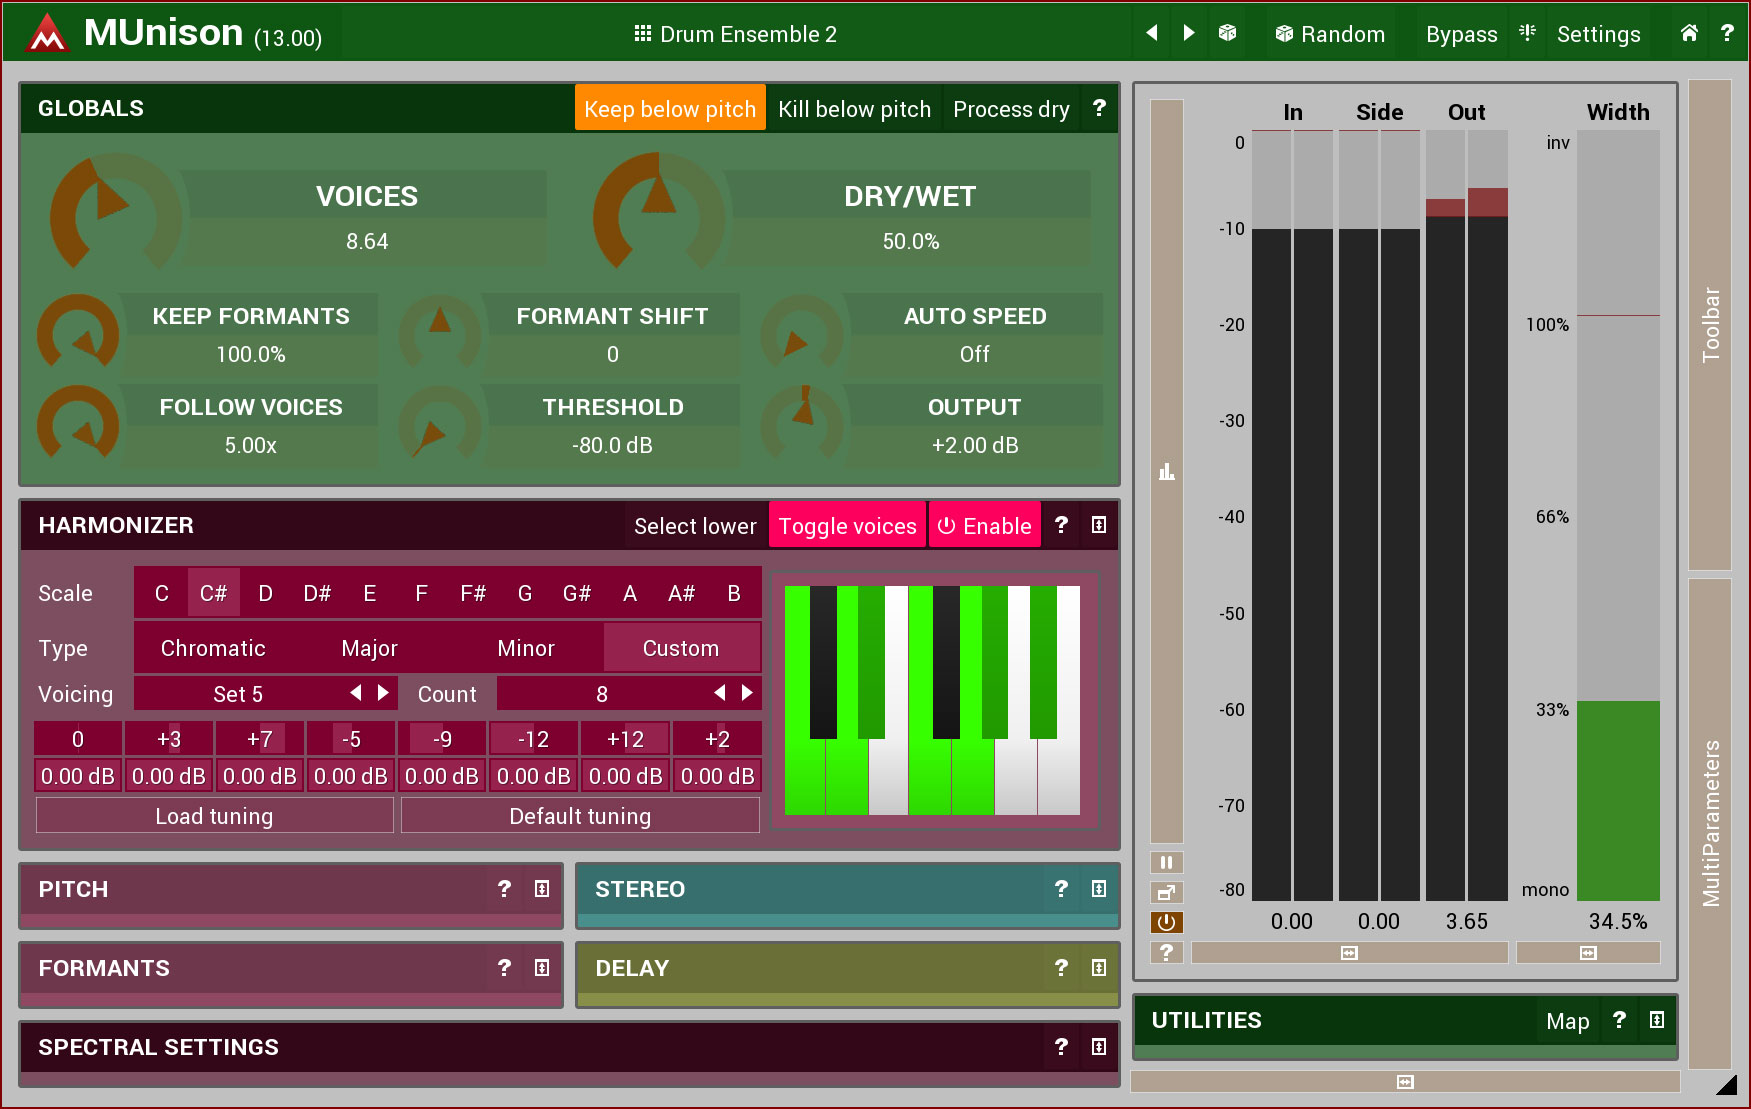
Task: Toggle the harmonizer Enable button
Action: 985,526
